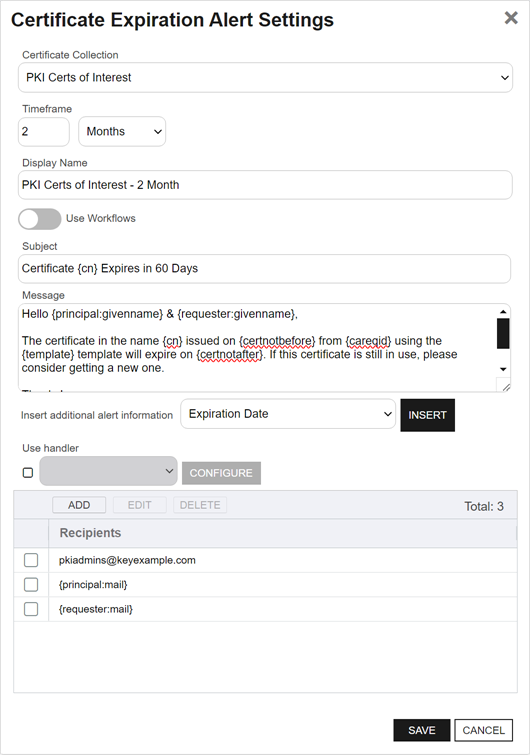Enable the Use handler checkbox
Screen dimensions: 530x755
(x=28, y=472)
